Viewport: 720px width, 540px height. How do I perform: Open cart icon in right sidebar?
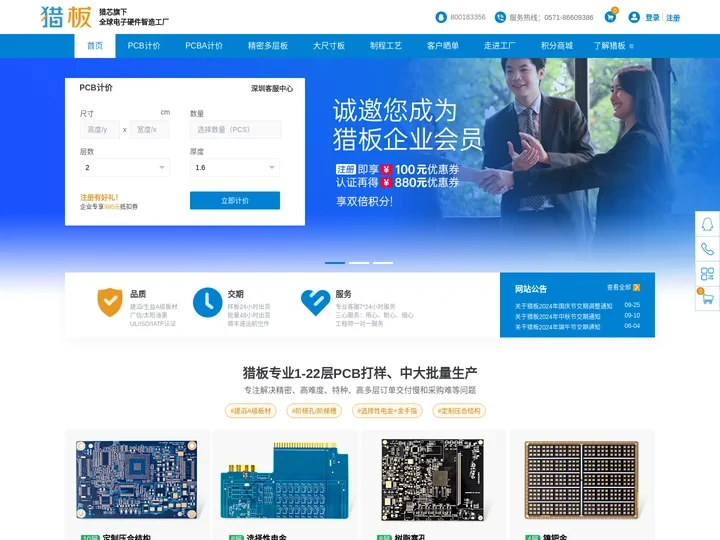(707, 299)
